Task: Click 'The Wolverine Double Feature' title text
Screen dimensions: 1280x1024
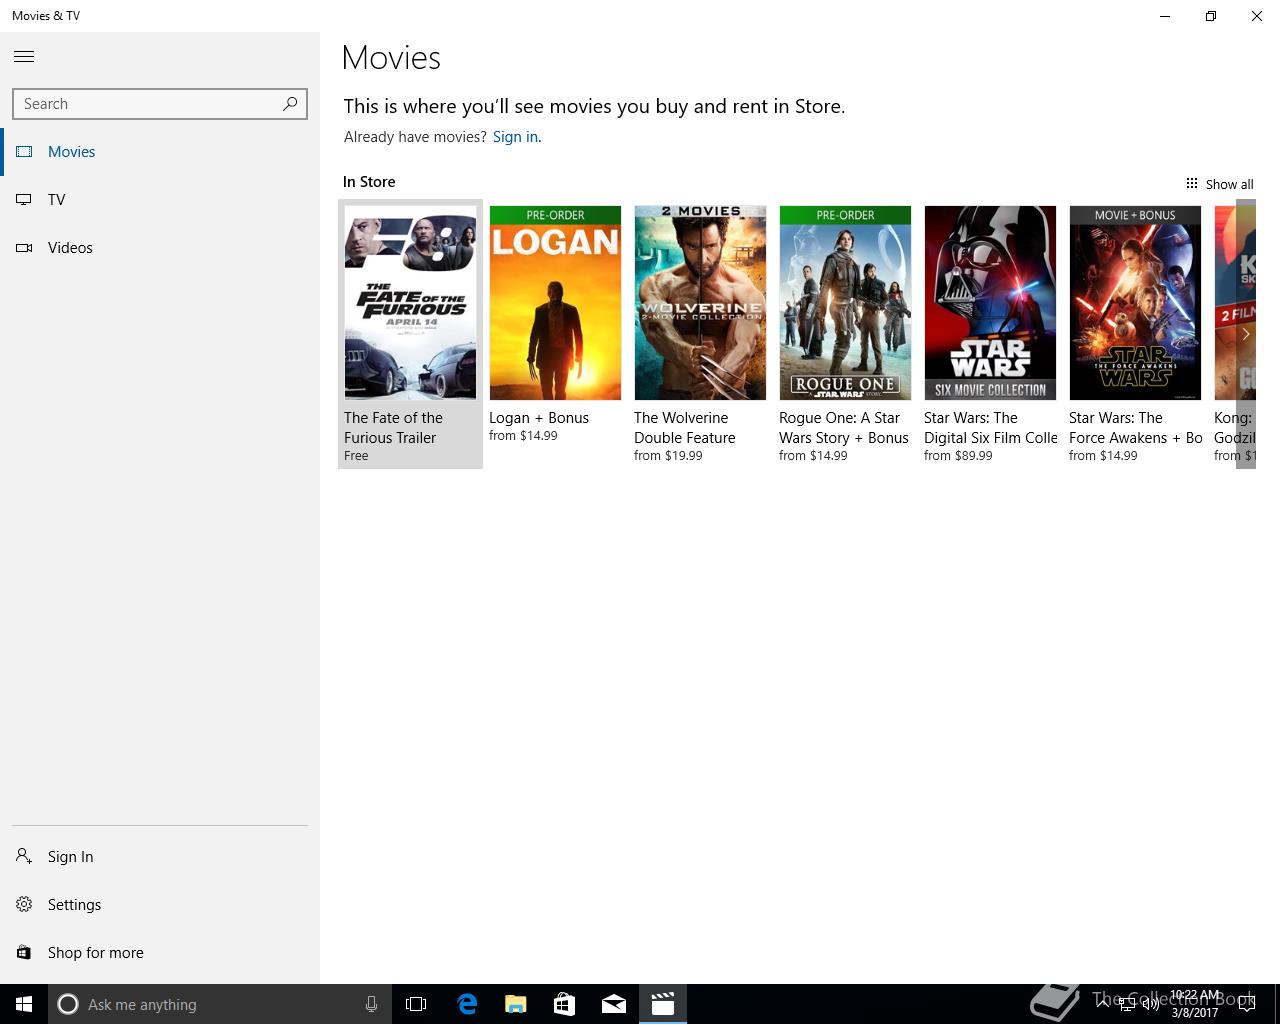Action: coord(685,428)
